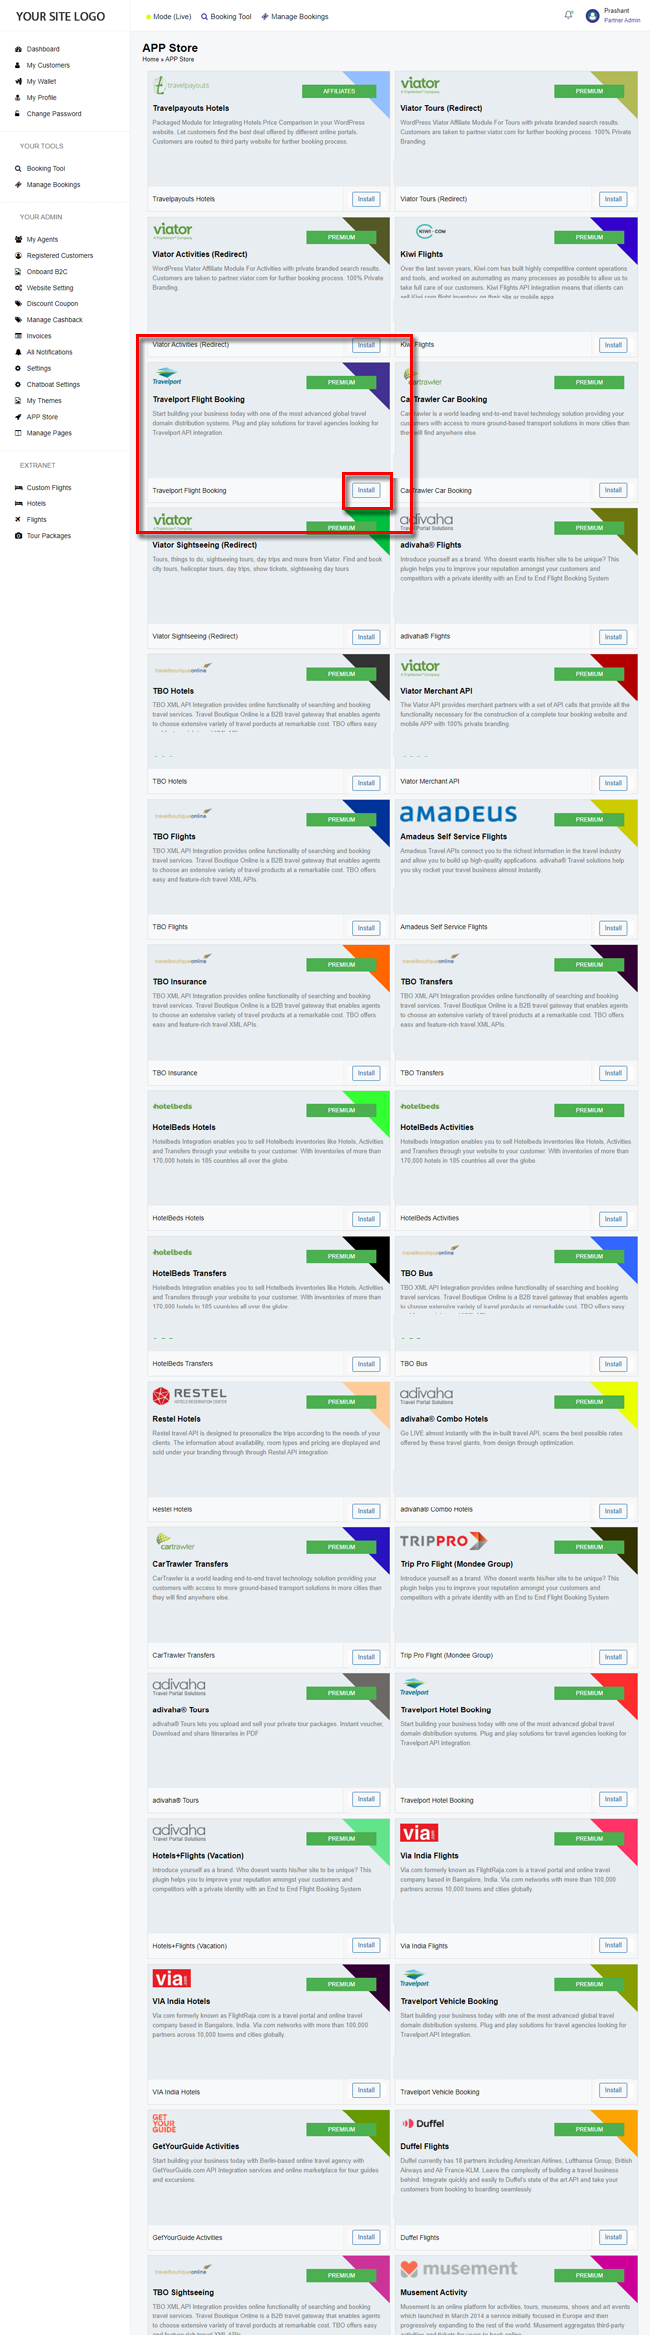Install the HotelBeds Hotels app
The image size is (650, 2335).
tap(366, 1219)
